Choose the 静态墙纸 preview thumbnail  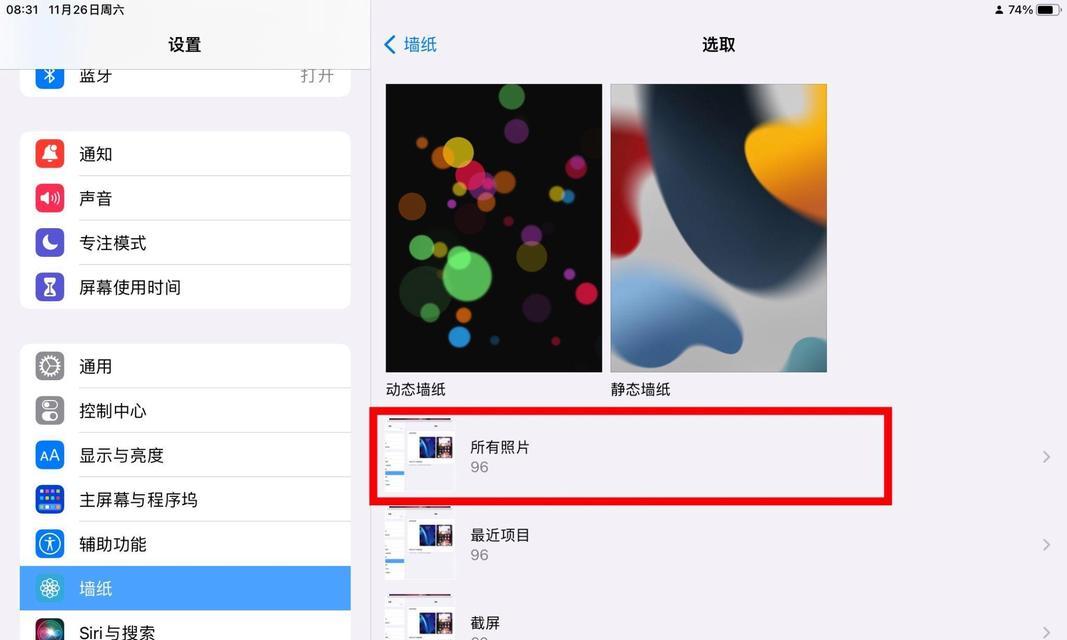[x=718, y=227]
